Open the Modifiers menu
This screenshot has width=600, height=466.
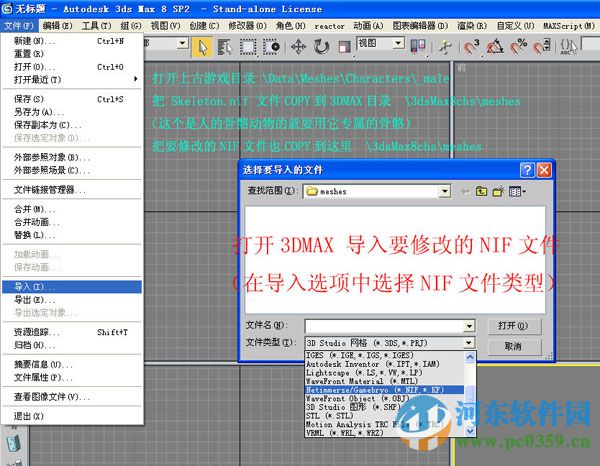tap(247, 26)
